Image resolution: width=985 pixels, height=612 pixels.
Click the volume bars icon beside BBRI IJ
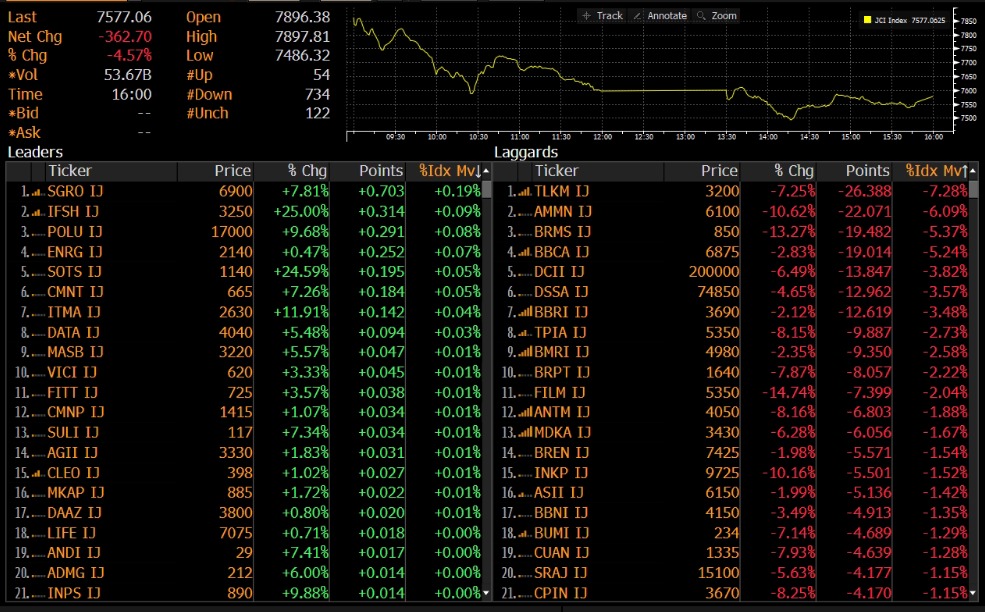coord(525,313)
